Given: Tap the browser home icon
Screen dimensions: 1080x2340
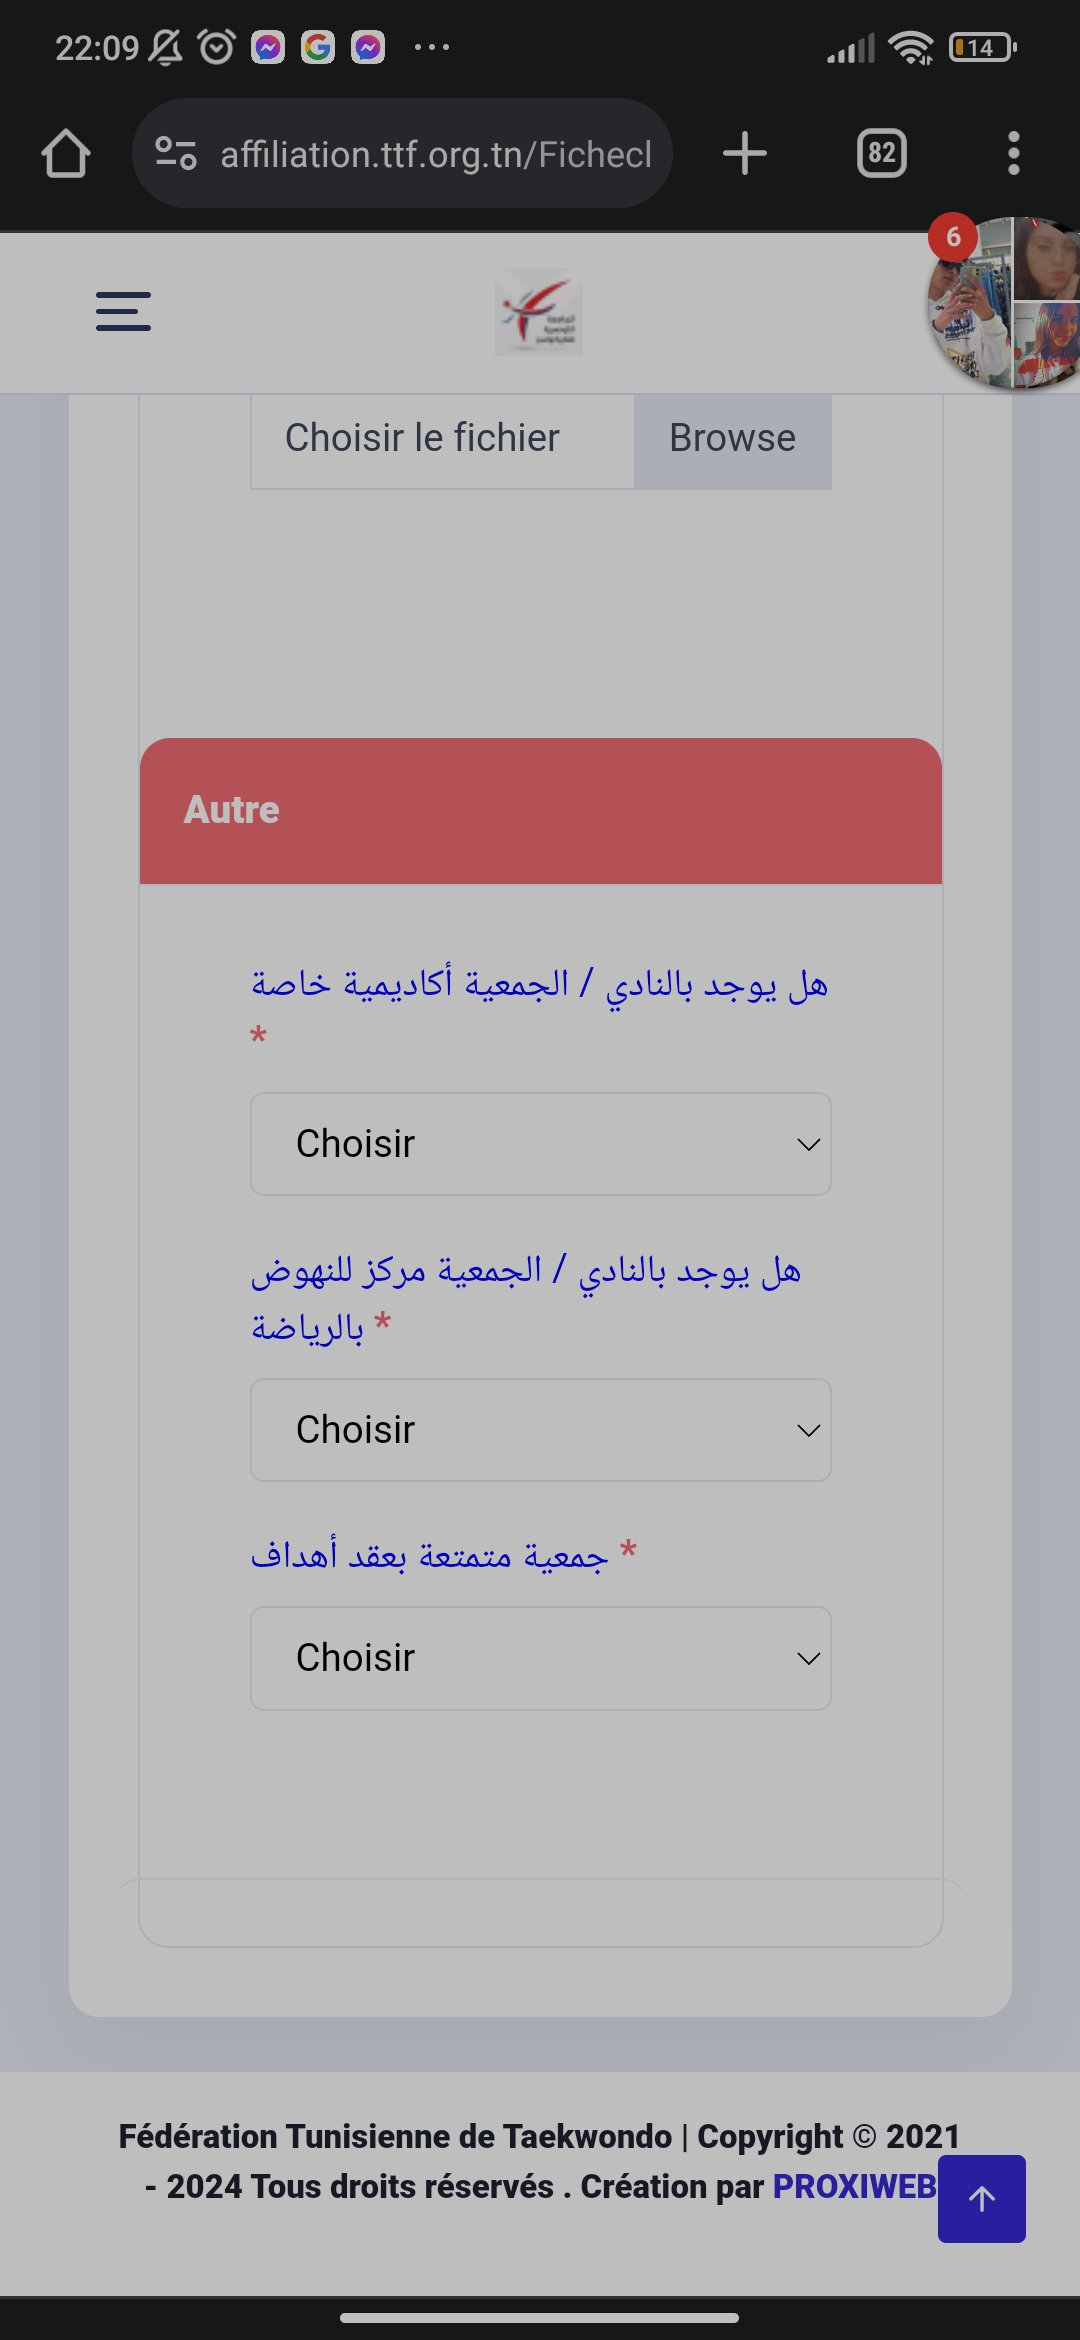Looking at the screenshot, I should 66,154.
